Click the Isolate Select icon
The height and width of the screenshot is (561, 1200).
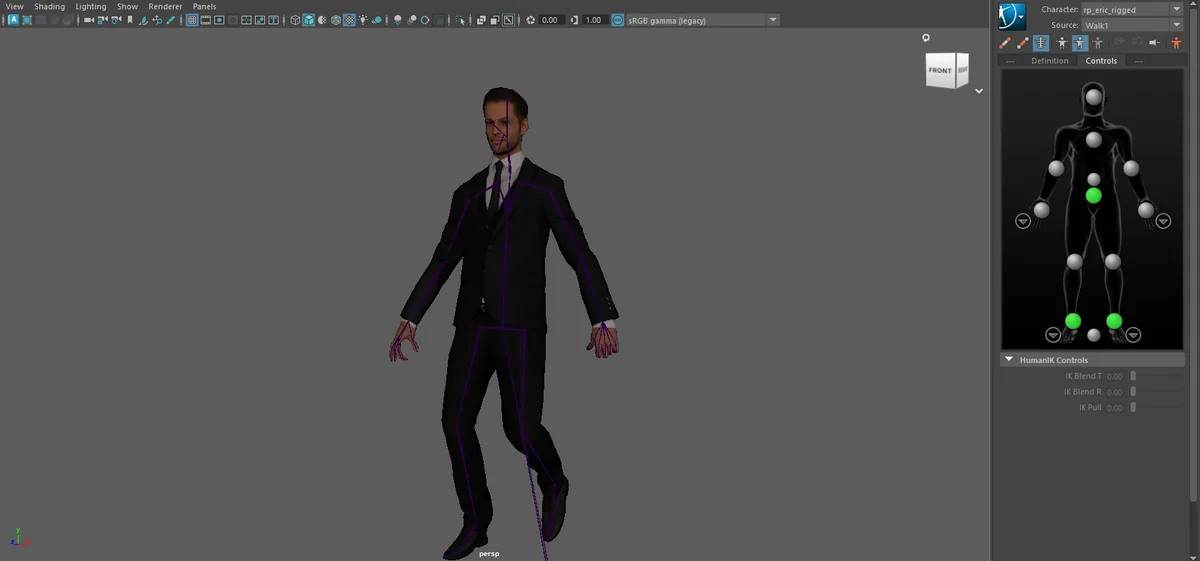460,20
